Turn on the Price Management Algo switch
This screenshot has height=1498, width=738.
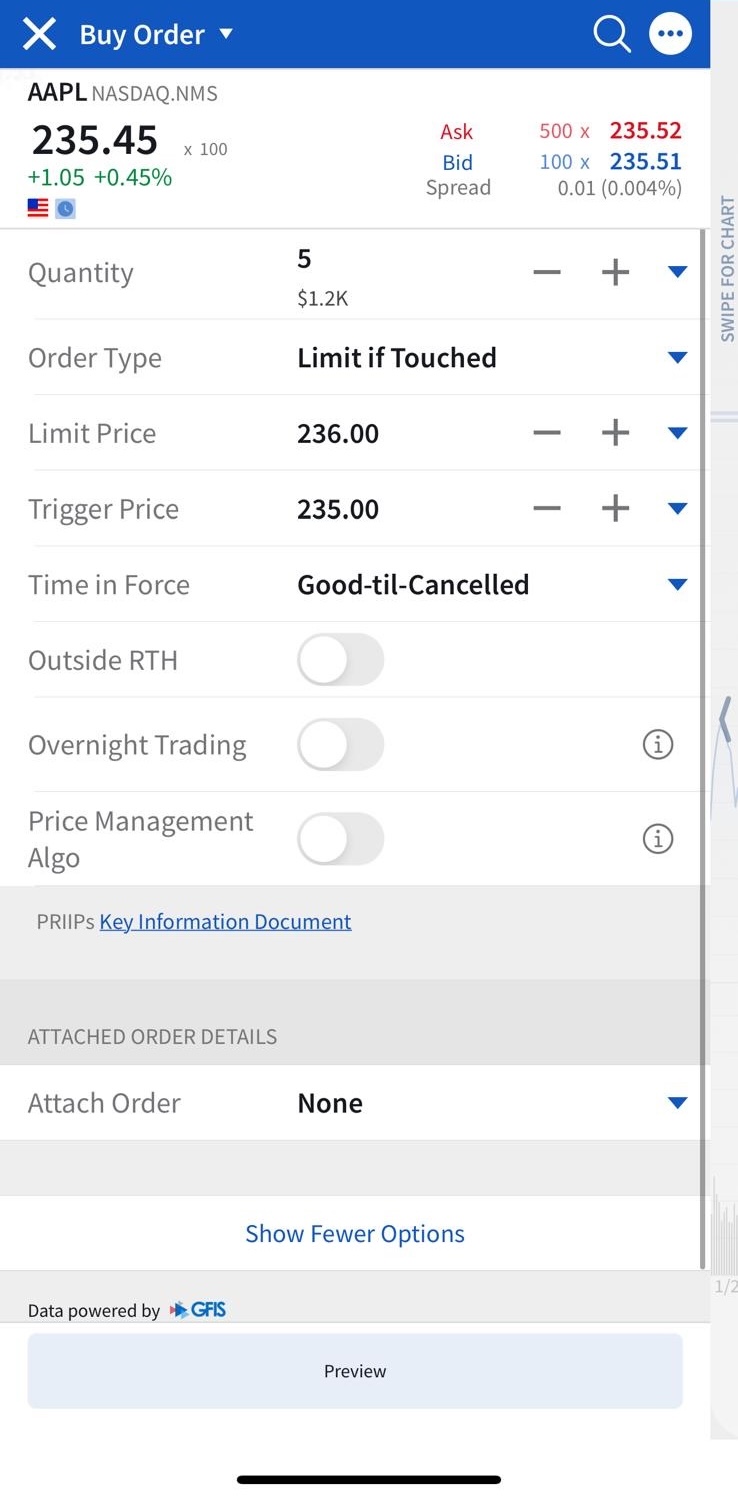pyautogui.click(x=340, y=839)
